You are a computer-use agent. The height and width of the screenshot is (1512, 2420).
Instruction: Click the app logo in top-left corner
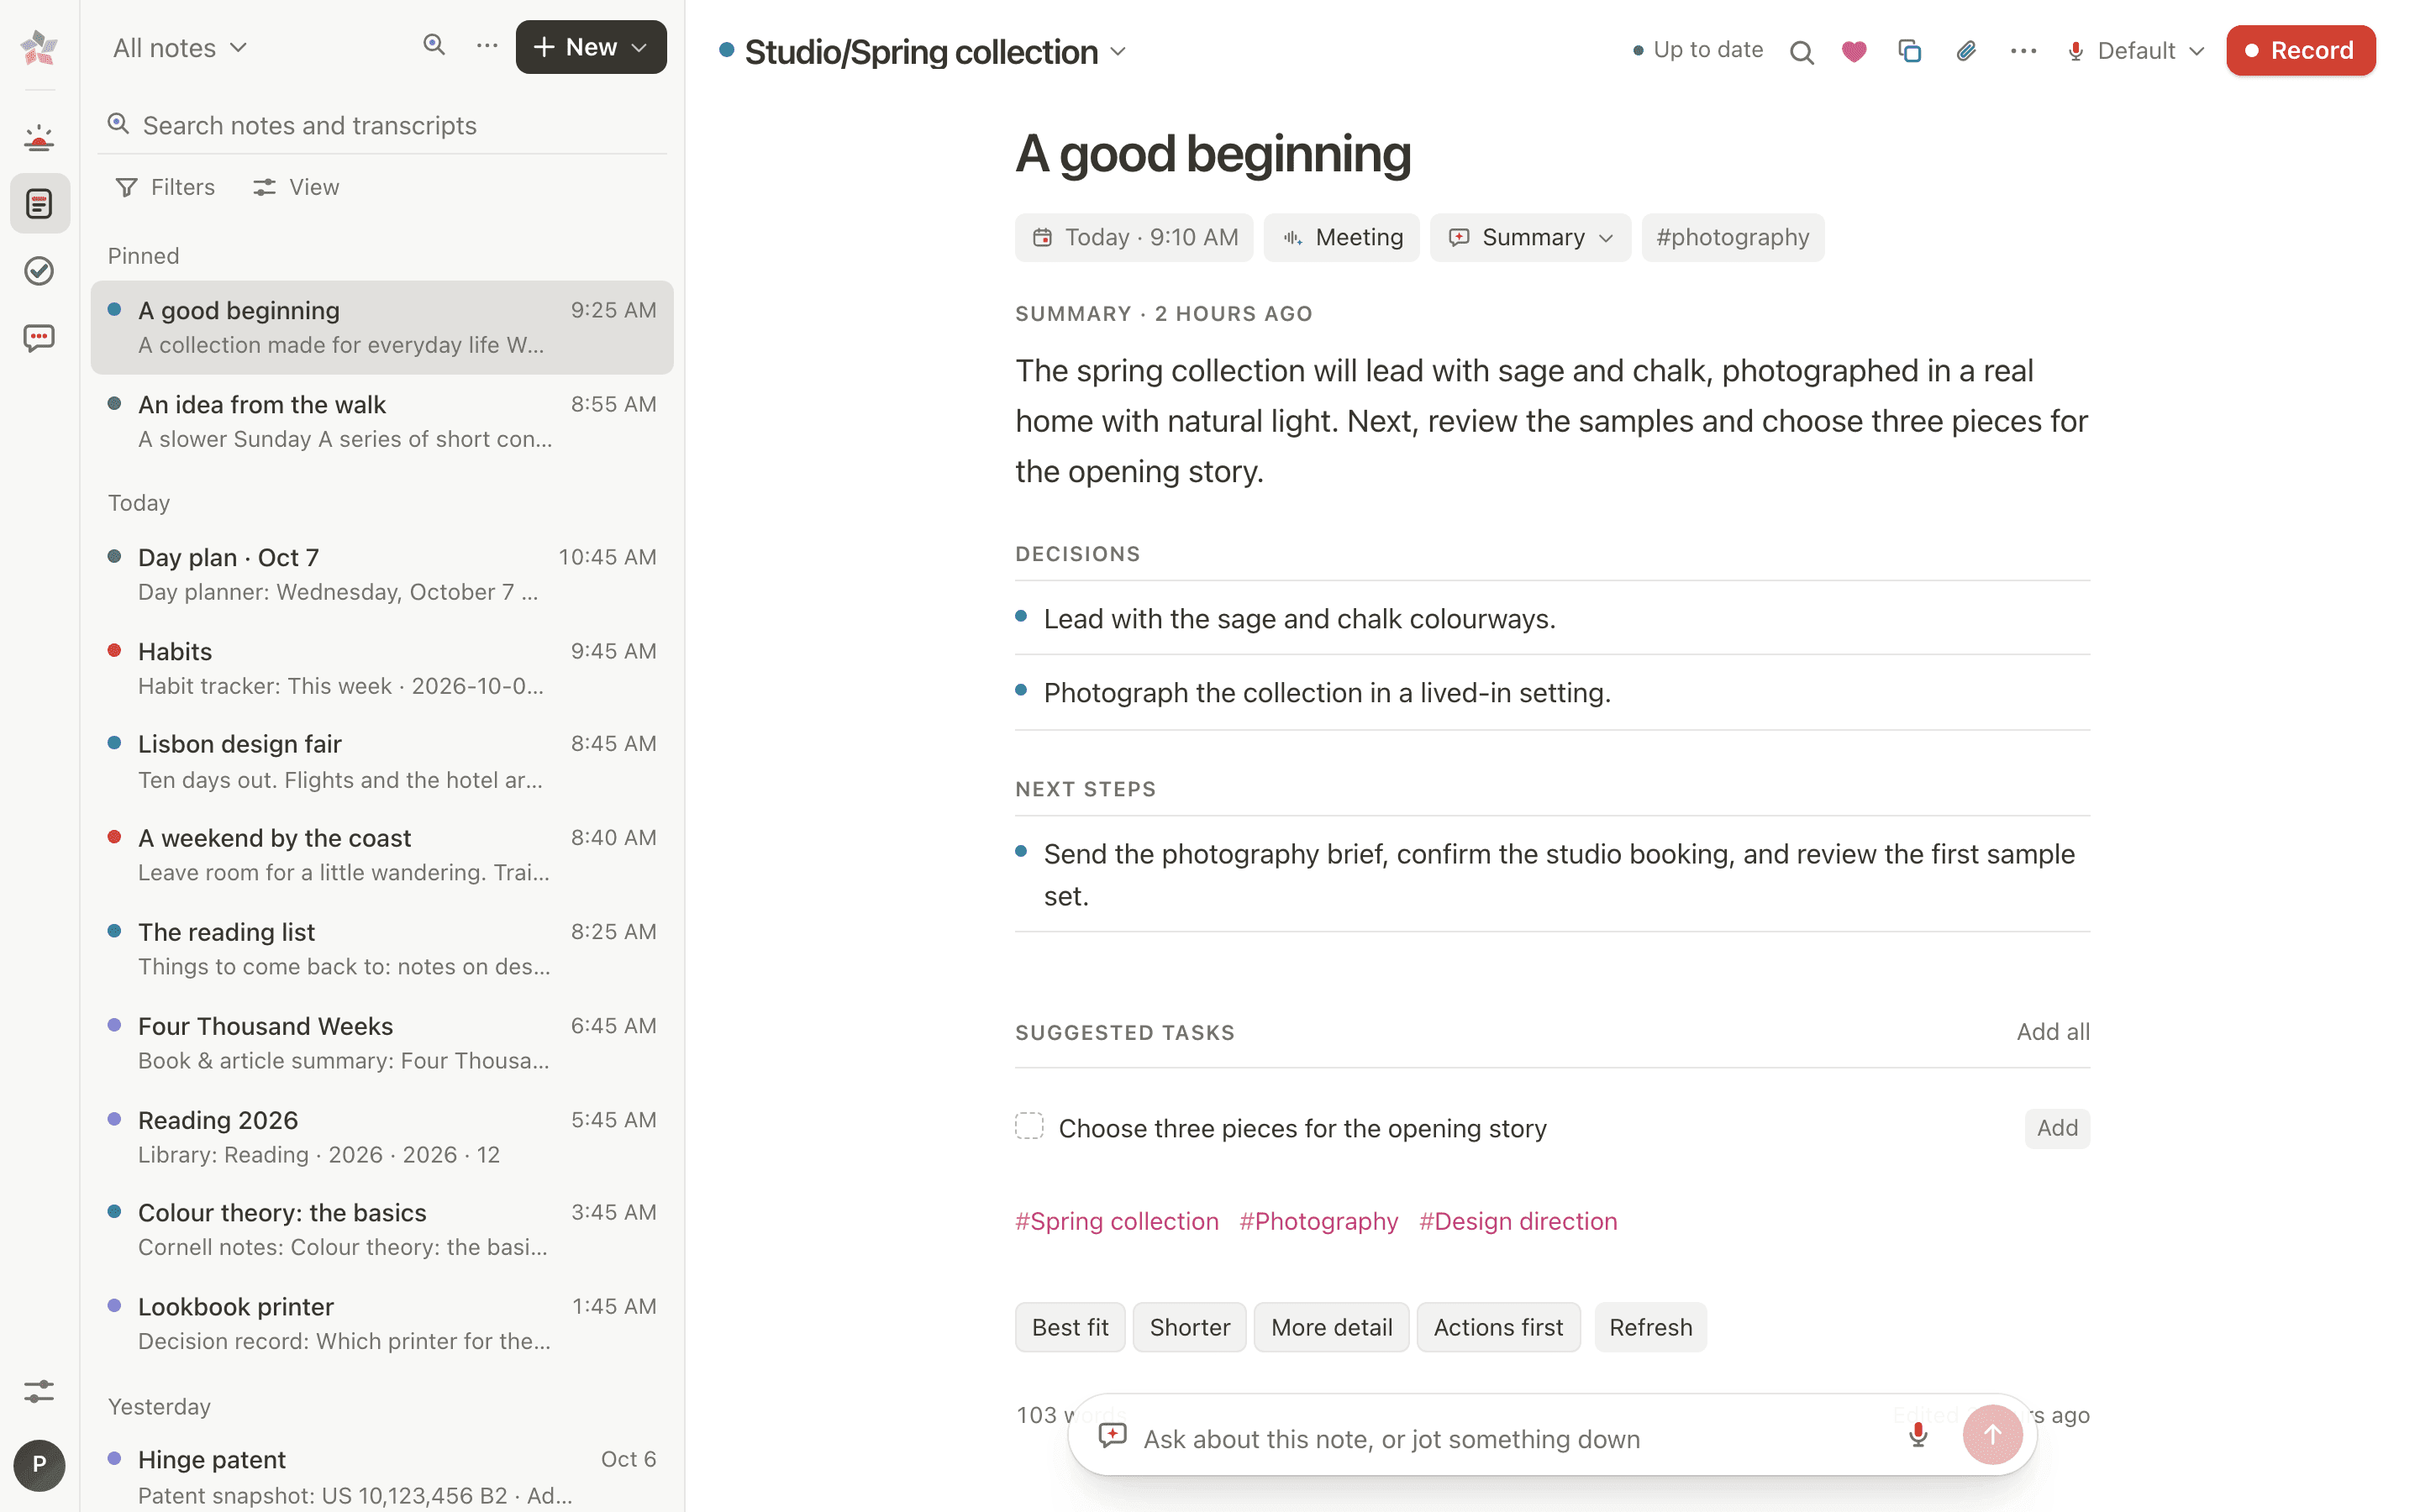(39, 47)
